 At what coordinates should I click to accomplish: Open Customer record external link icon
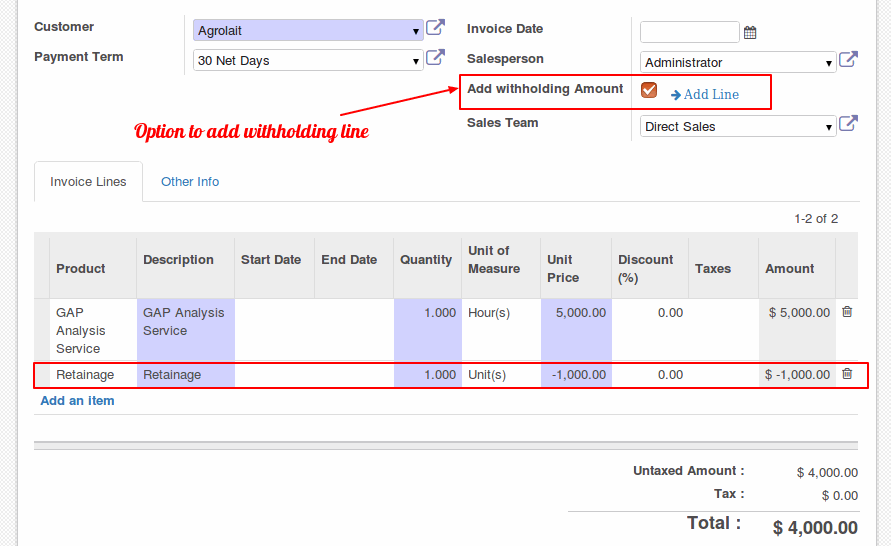coord(435,27)
